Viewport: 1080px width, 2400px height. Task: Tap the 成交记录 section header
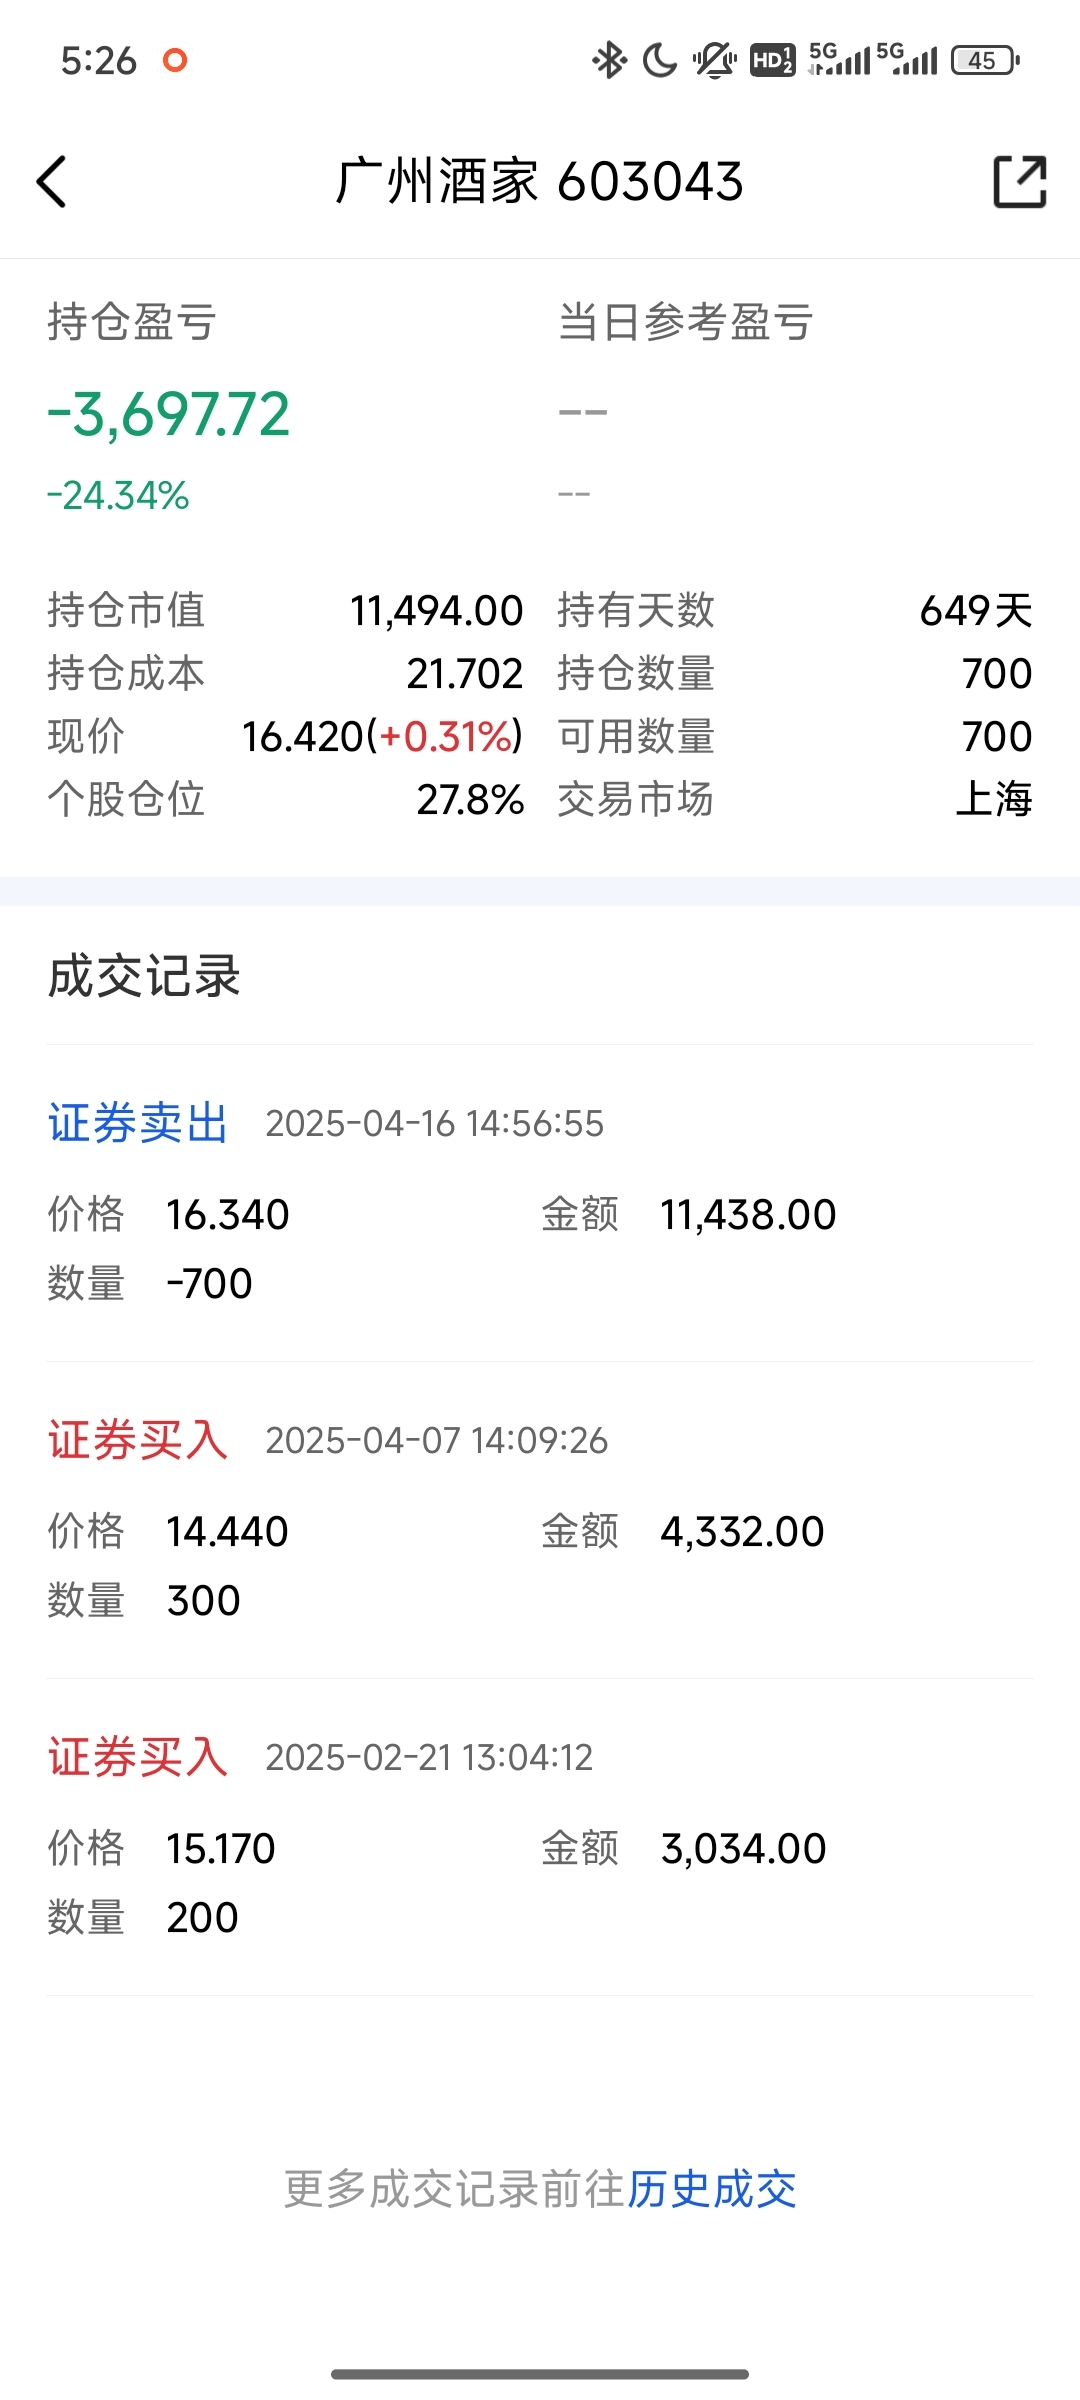(x=144, y=976)
